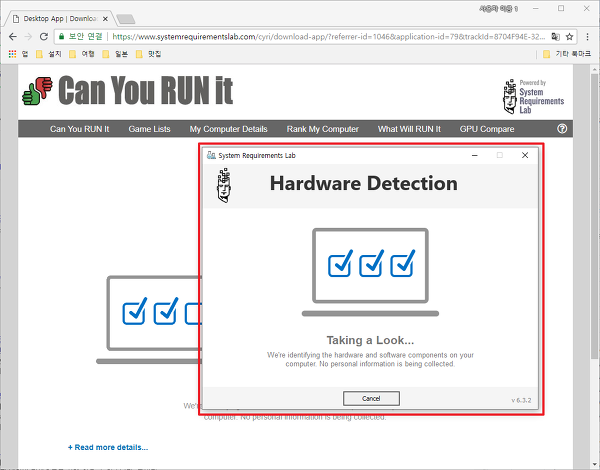Click the Hardware Detection heading
This screenshot has height=470, width=600.
coord(364,183)
